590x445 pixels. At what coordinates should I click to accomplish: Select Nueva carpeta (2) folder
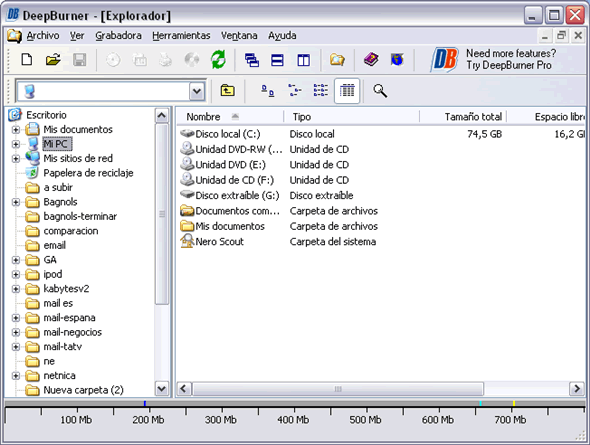(84, 390)
